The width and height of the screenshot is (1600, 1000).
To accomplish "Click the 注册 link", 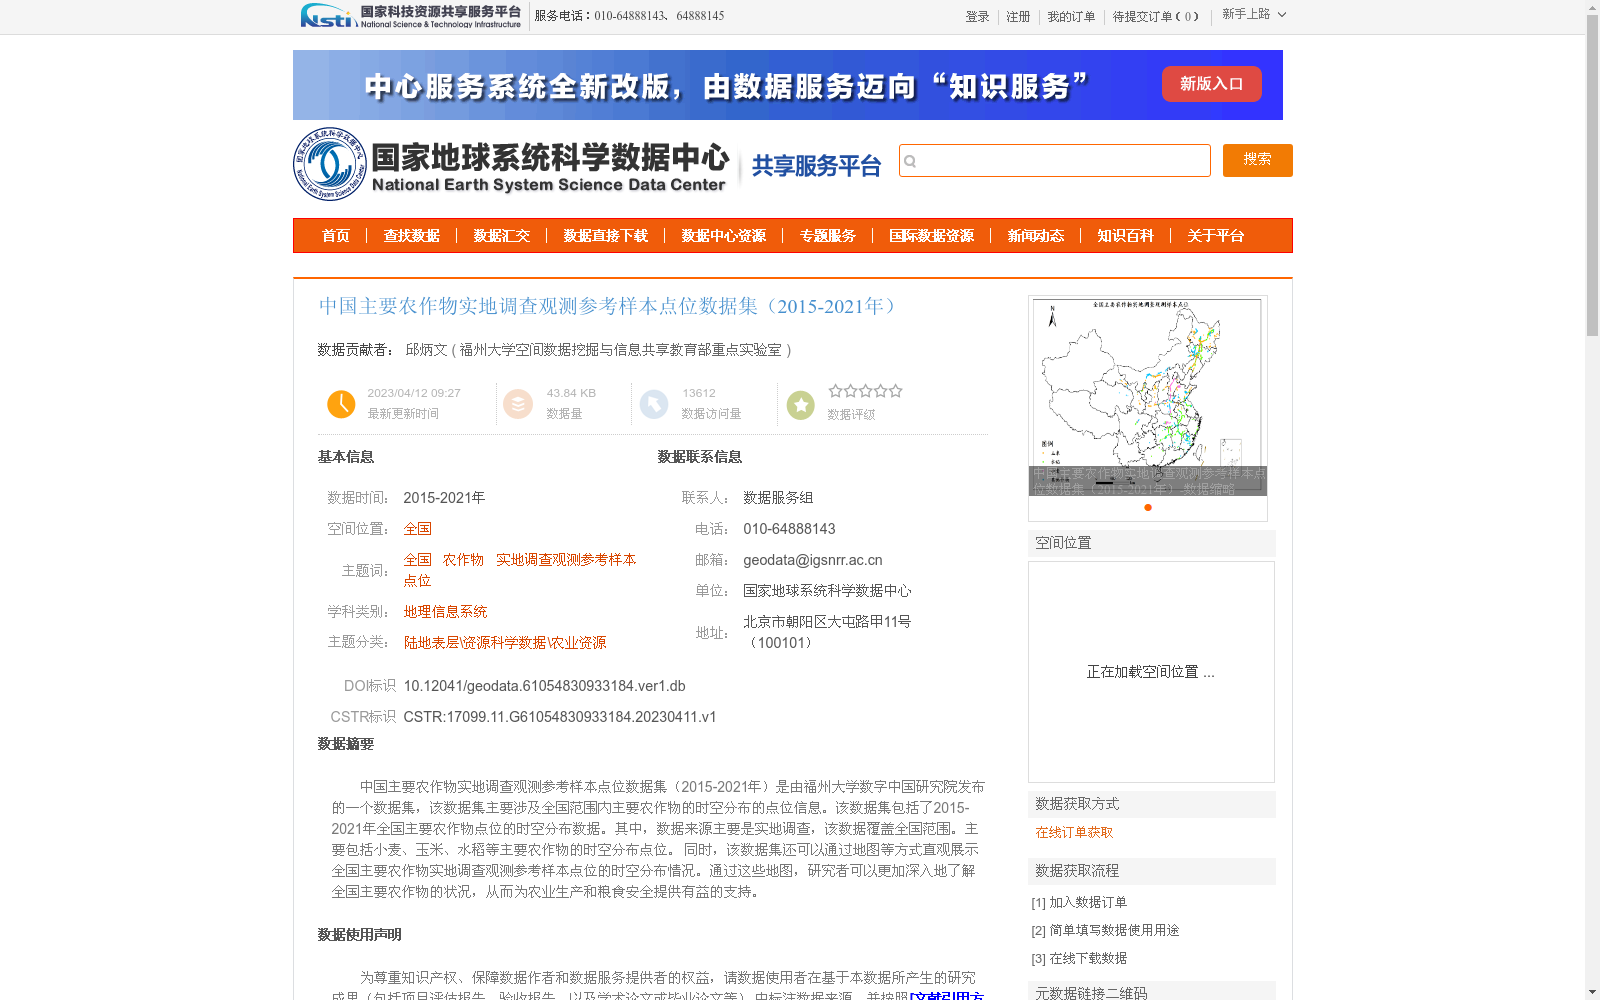I will pyautogui.click(x=1018, y=17).
